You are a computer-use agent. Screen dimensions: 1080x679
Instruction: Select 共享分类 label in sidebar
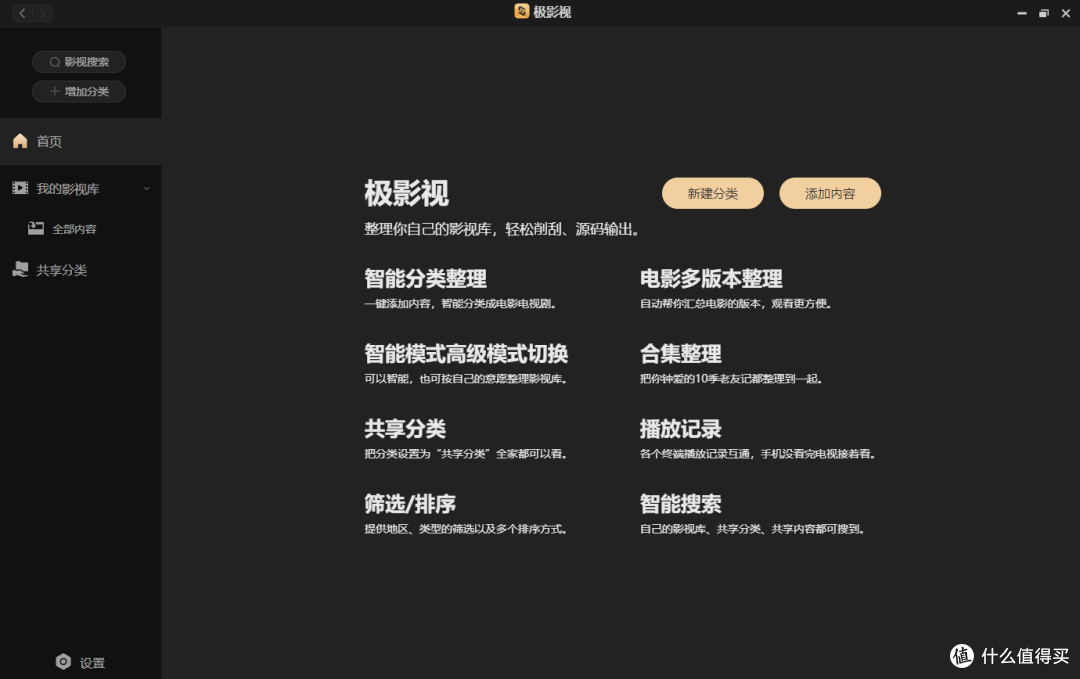point(61,270)
